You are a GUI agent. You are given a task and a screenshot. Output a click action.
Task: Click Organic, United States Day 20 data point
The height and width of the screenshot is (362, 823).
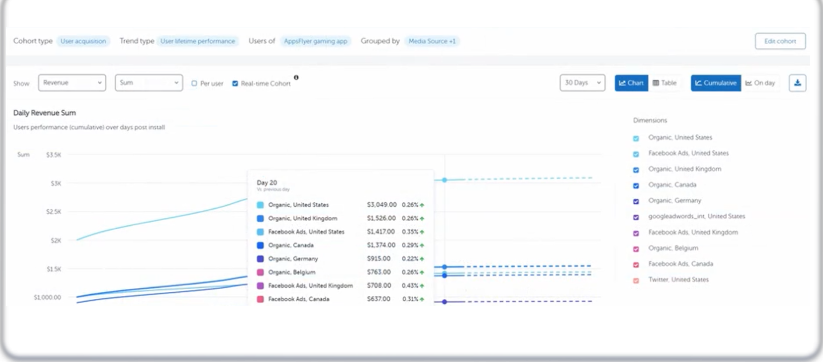pos(445,180)
